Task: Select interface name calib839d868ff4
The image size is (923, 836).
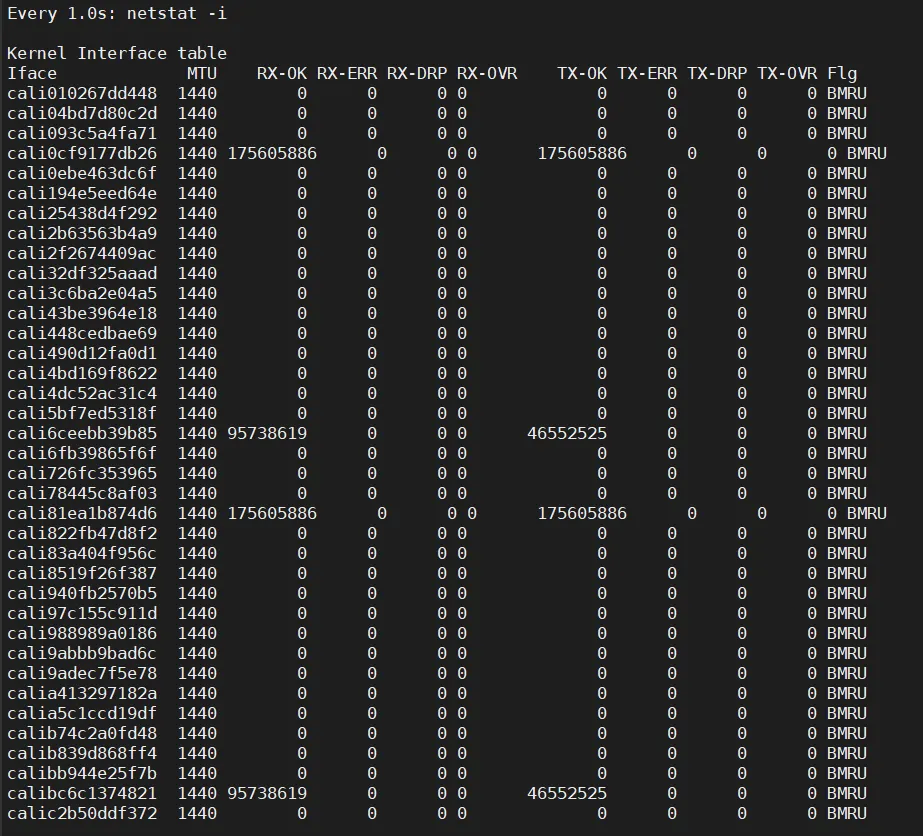Action: [82, 754]
